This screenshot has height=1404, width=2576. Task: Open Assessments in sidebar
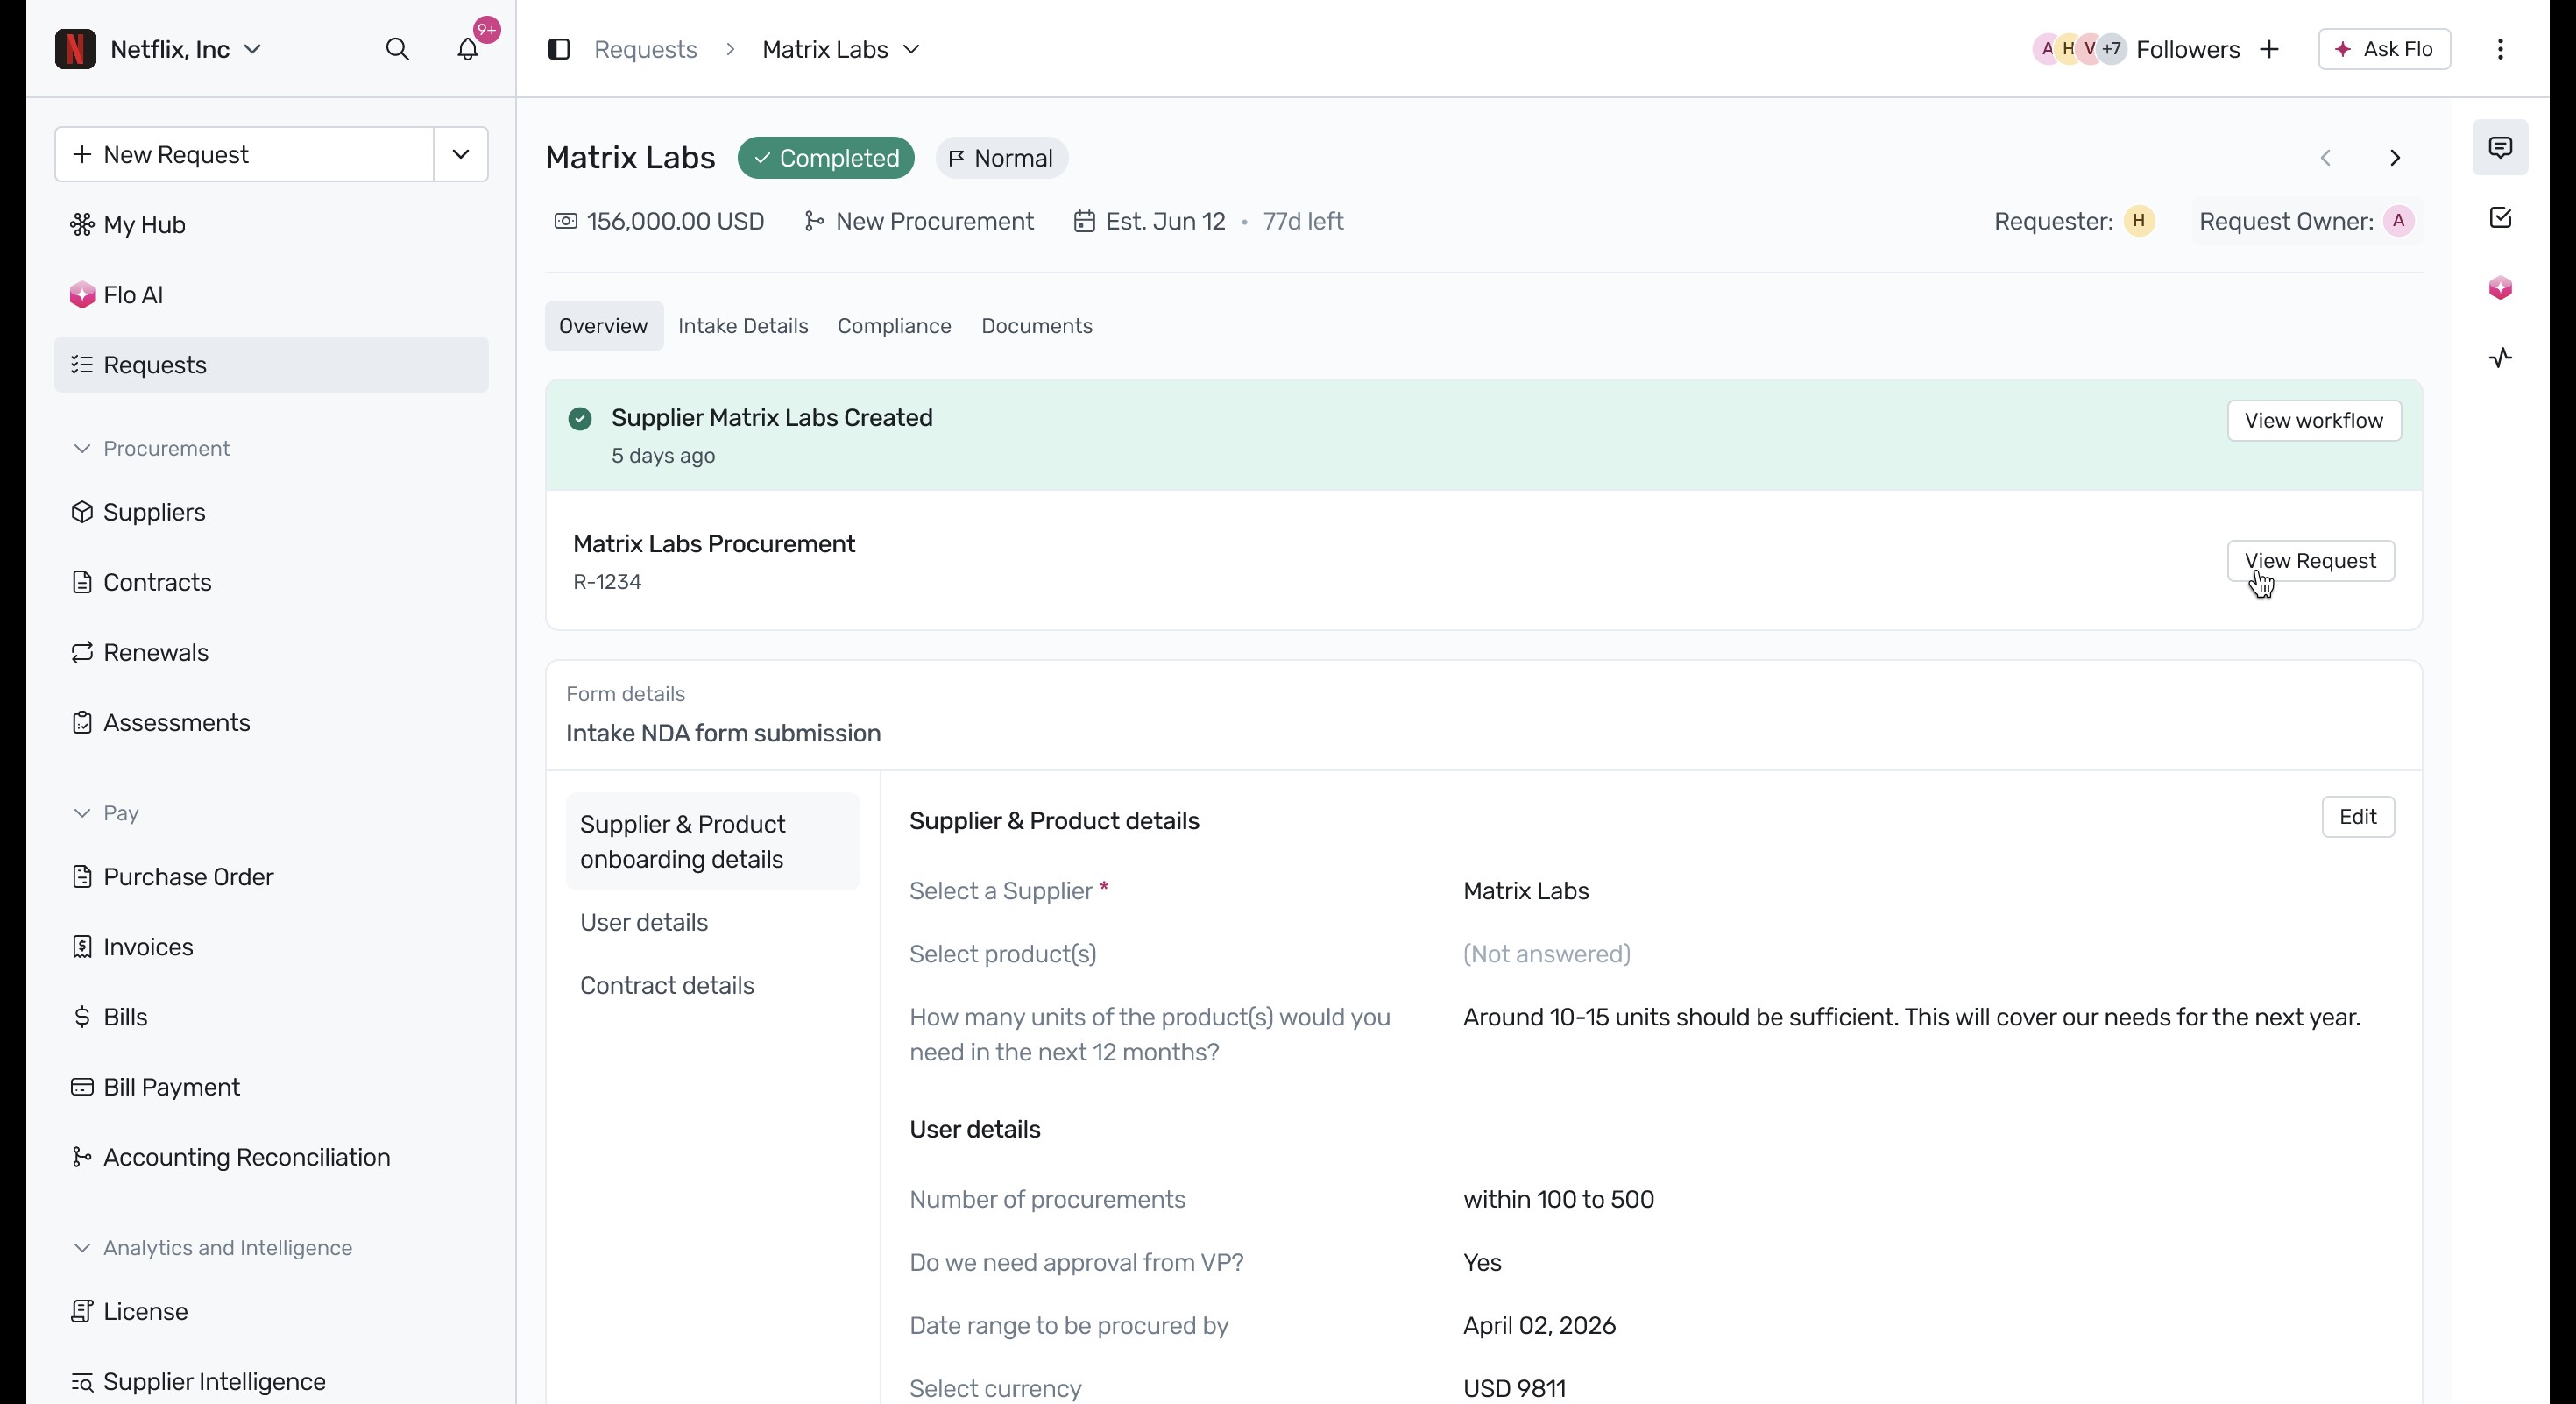(271, 722)
